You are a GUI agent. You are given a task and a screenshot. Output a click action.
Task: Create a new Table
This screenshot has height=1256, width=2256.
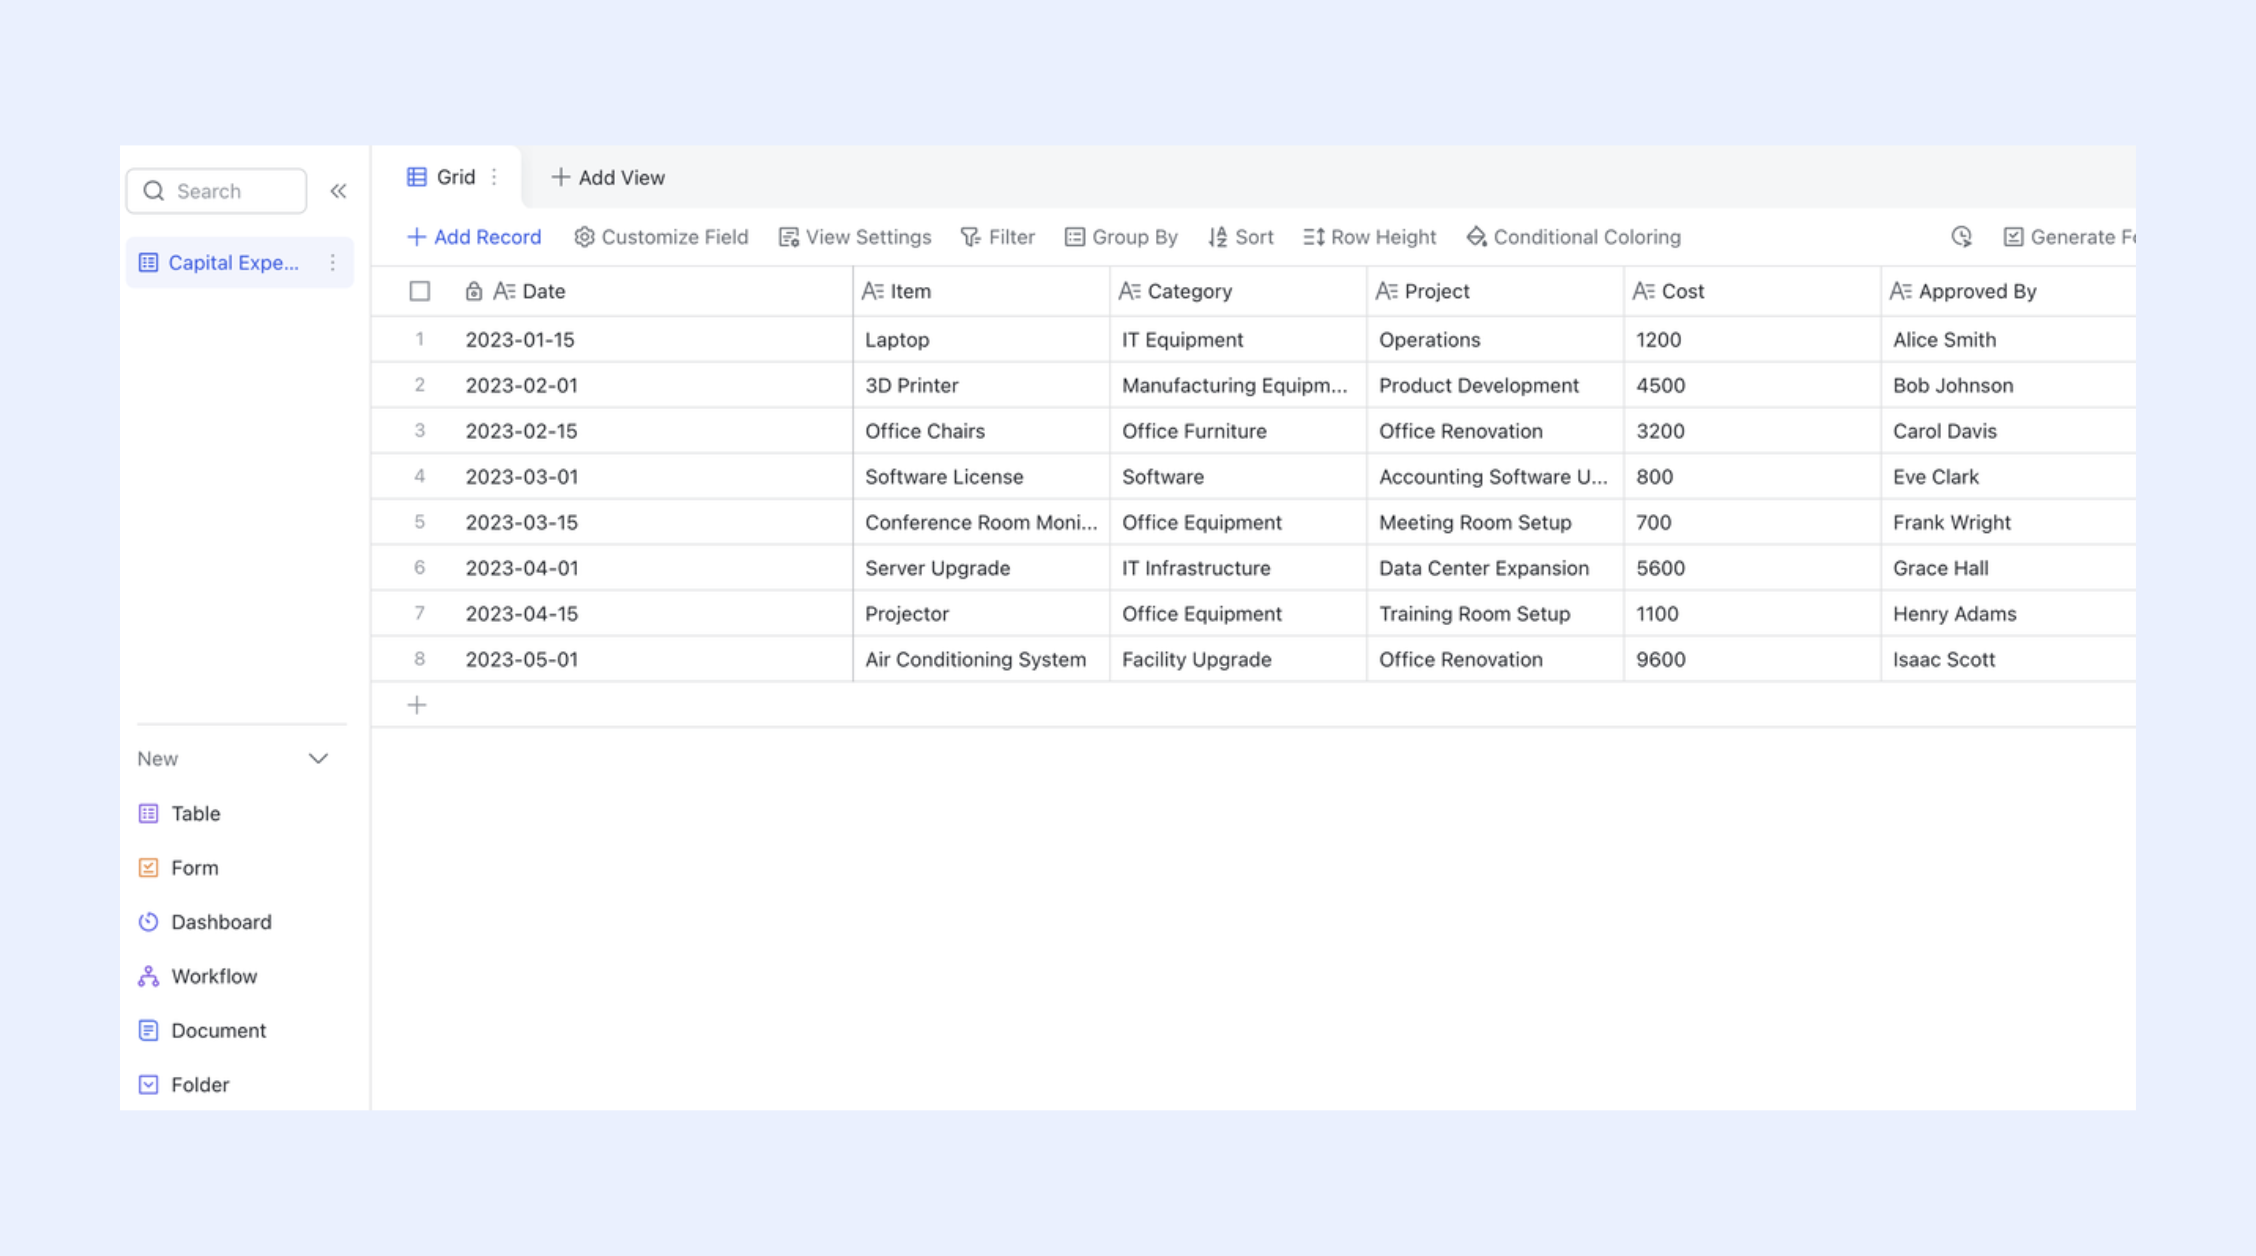pyautogui.click(x=179, y=813)
